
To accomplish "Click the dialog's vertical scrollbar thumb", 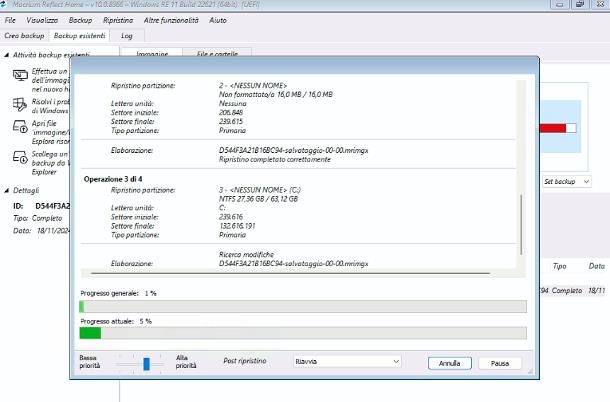I will click(521, 225).
